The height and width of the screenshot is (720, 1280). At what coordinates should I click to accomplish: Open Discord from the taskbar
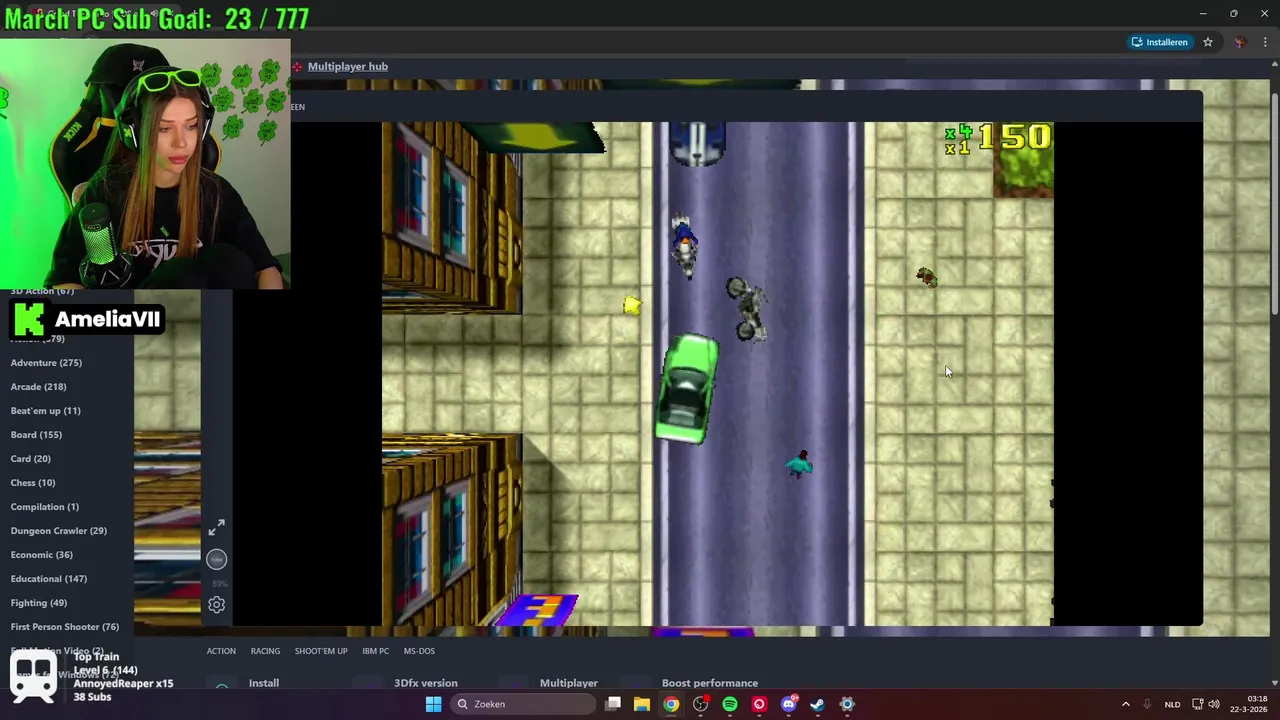tap(788, 704)
